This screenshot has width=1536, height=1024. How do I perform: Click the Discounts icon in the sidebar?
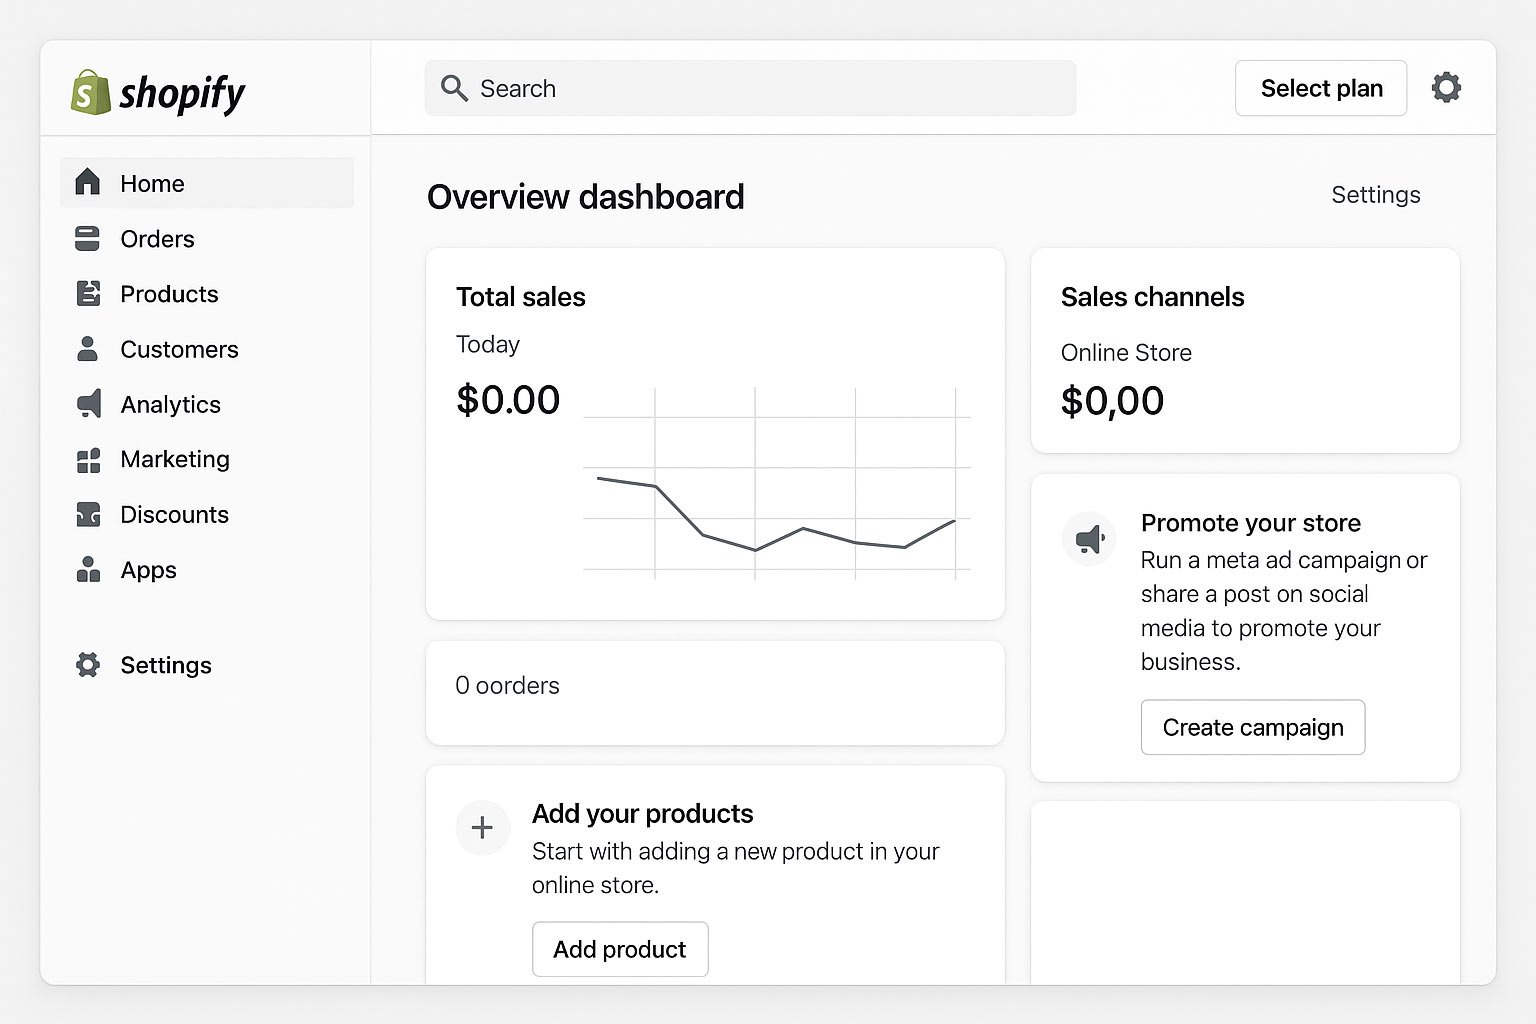pos(88,515)
